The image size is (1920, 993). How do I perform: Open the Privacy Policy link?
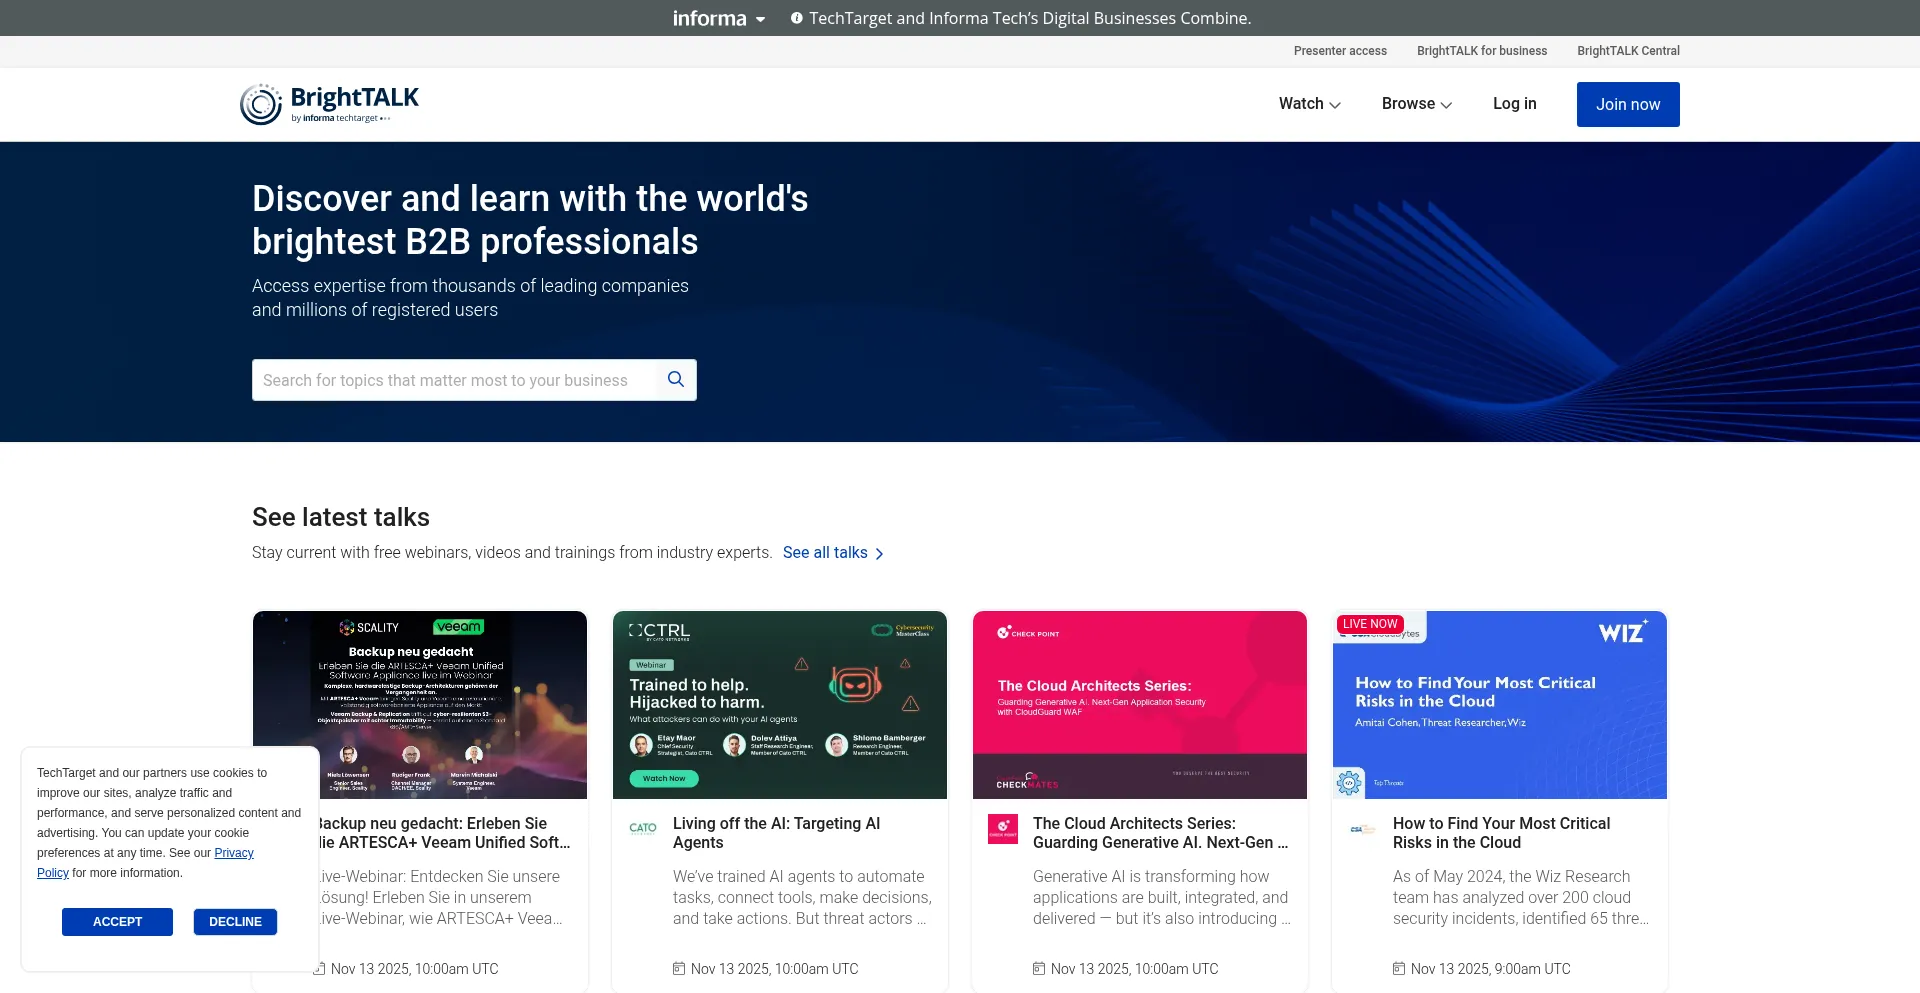point(234,853)
